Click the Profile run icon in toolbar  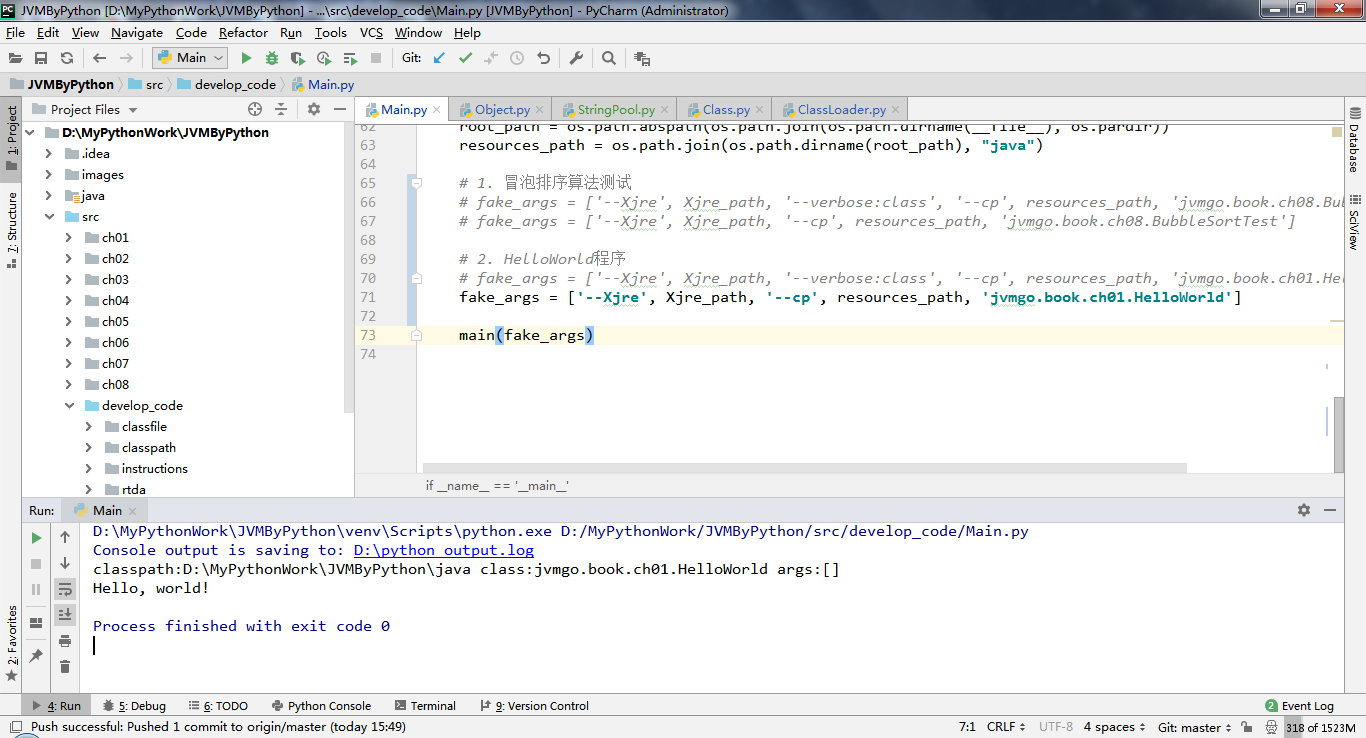(324, 58)
